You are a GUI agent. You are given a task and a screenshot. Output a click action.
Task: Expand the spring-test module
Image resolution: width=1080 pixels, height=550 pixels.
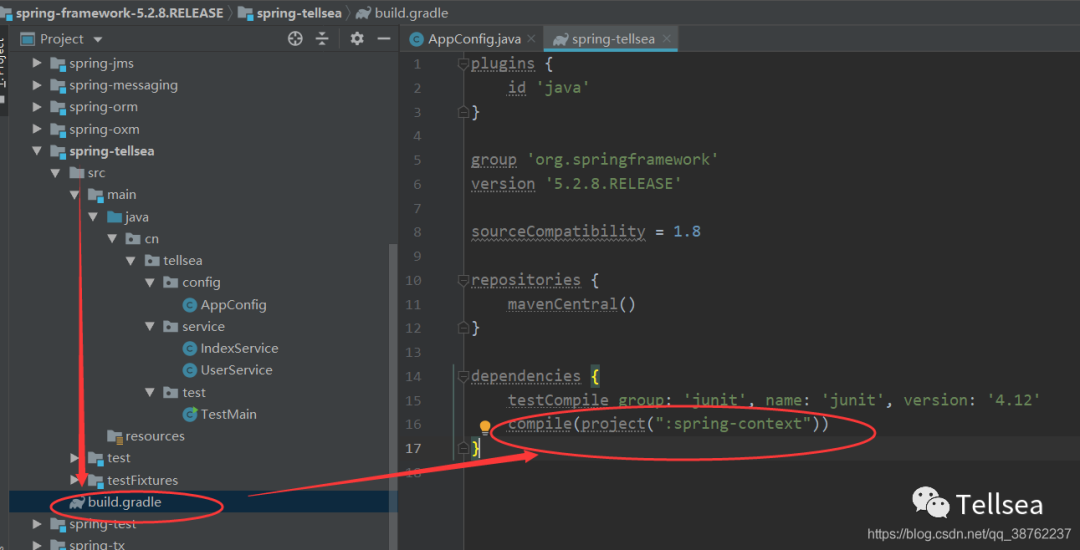[37, 525]
